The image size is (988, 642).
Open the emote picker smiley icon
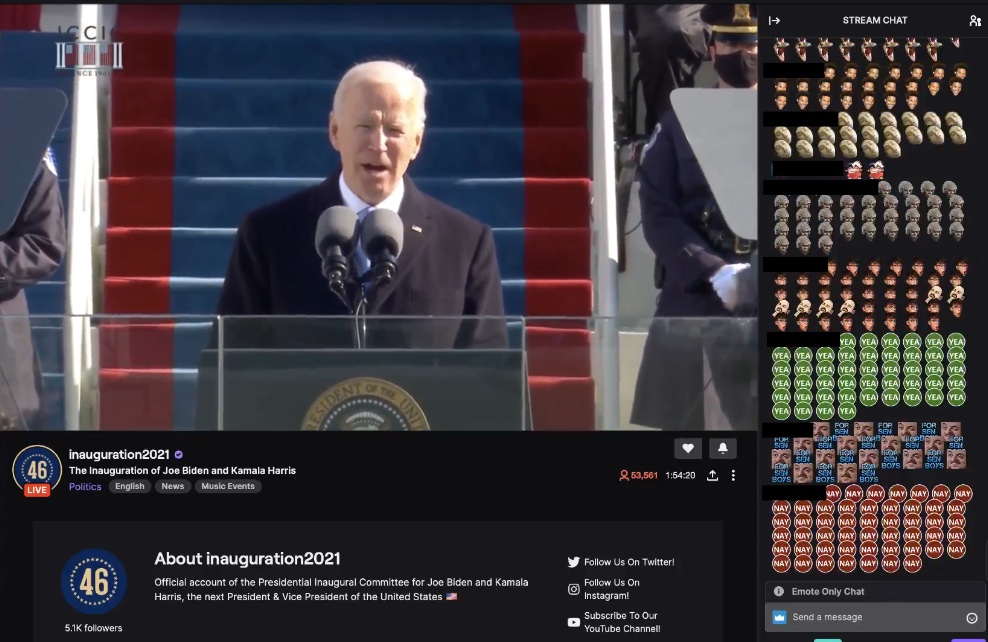point(972,618)
